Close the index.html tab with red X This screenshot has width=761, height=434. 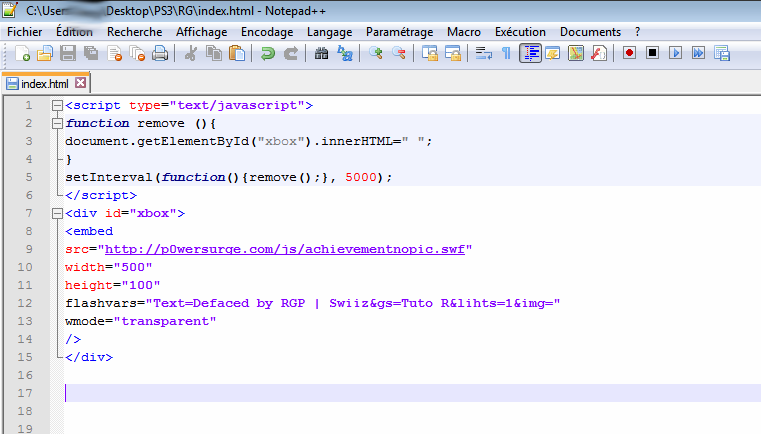81,83
